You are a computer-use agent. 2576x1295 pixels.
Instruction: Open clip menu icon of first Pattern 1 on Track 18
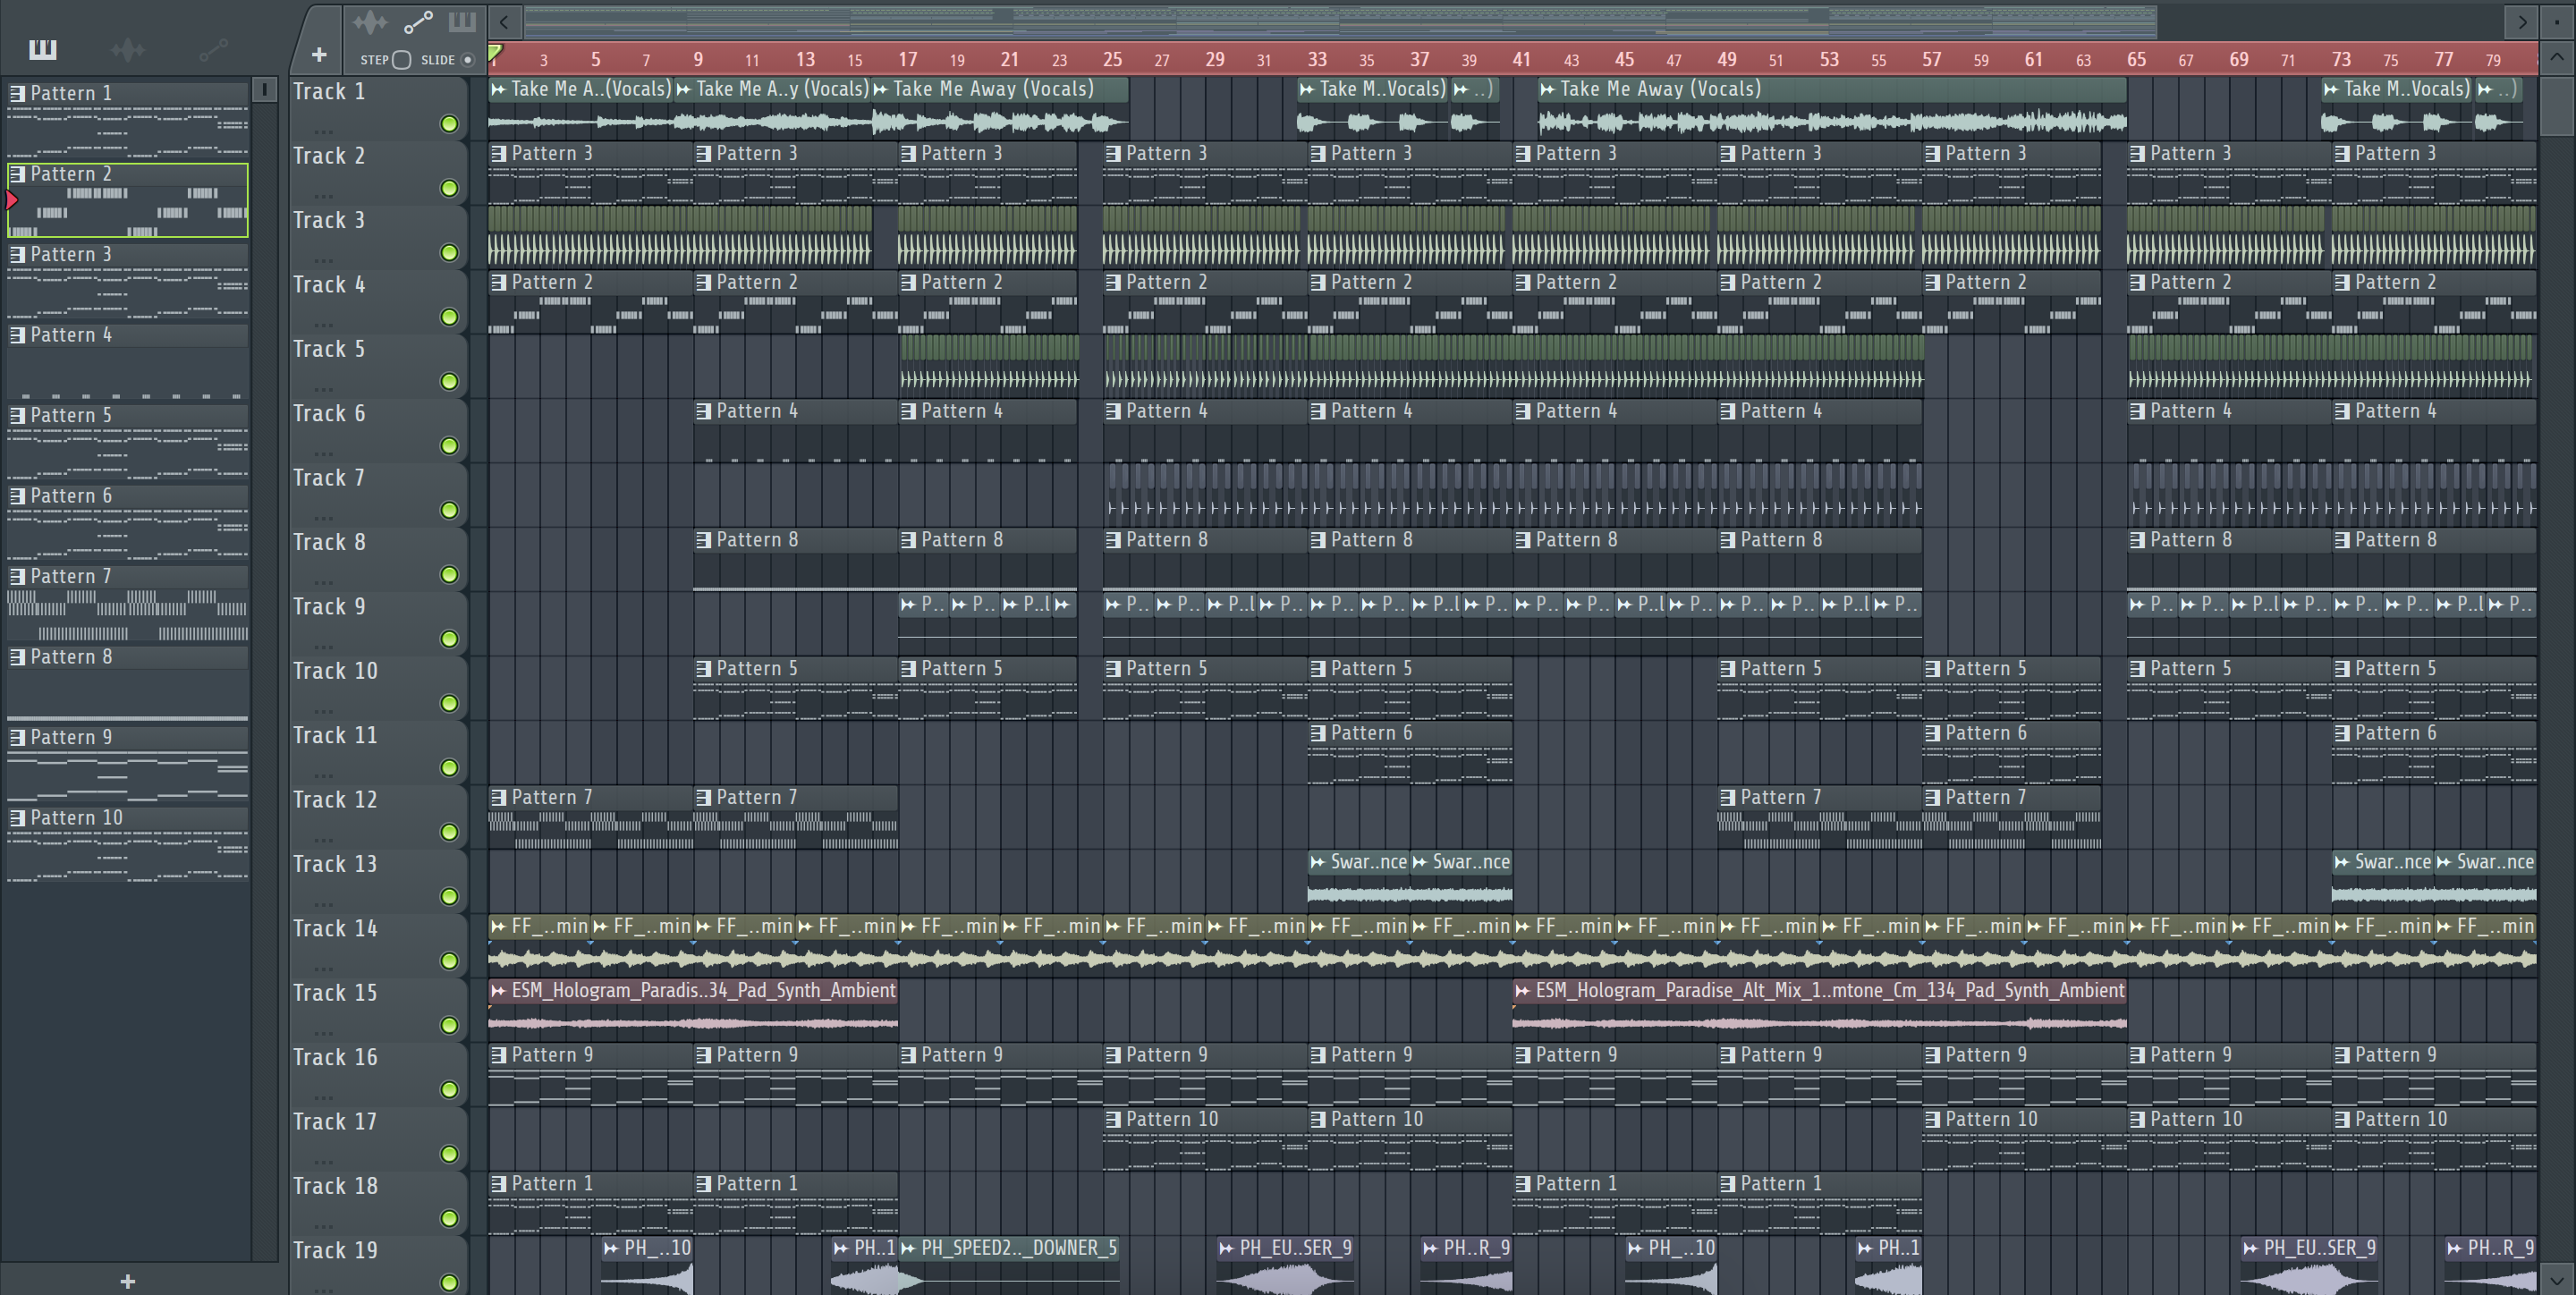tap(499, 1184)
